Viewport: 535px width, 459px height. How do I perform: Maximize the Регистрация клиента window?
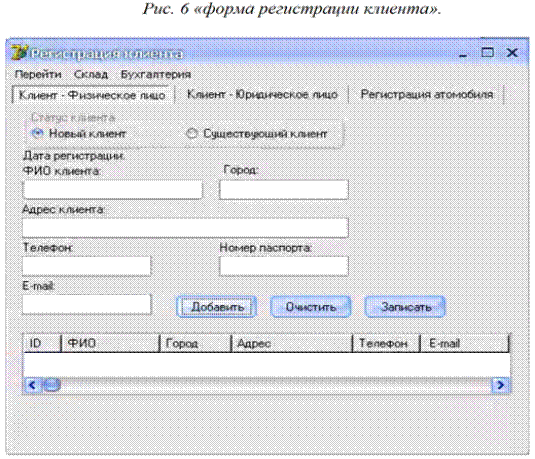pos(487,53)
